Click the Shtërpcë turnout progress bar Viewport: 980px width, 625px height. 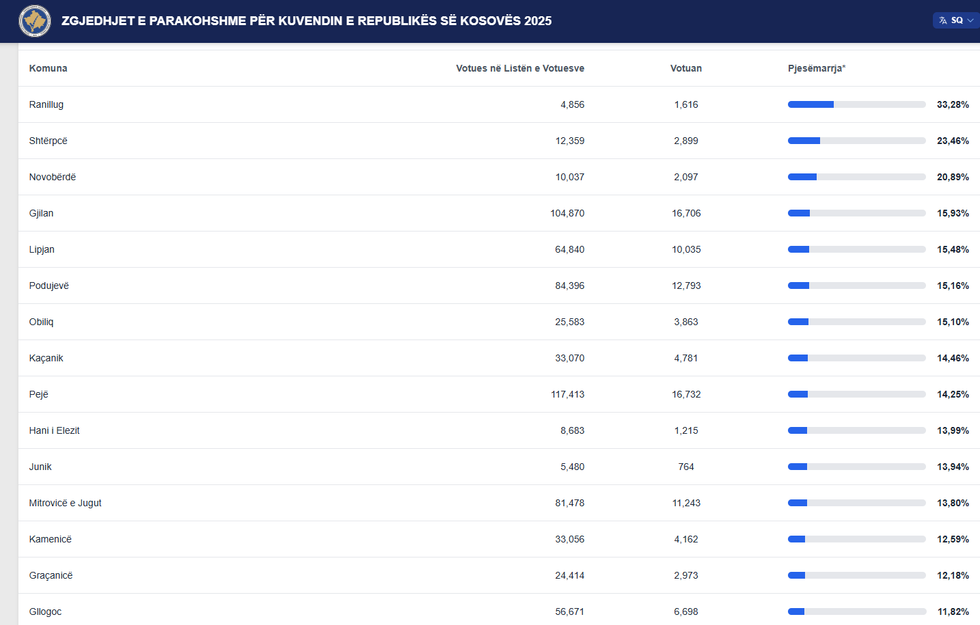[856, 141]
